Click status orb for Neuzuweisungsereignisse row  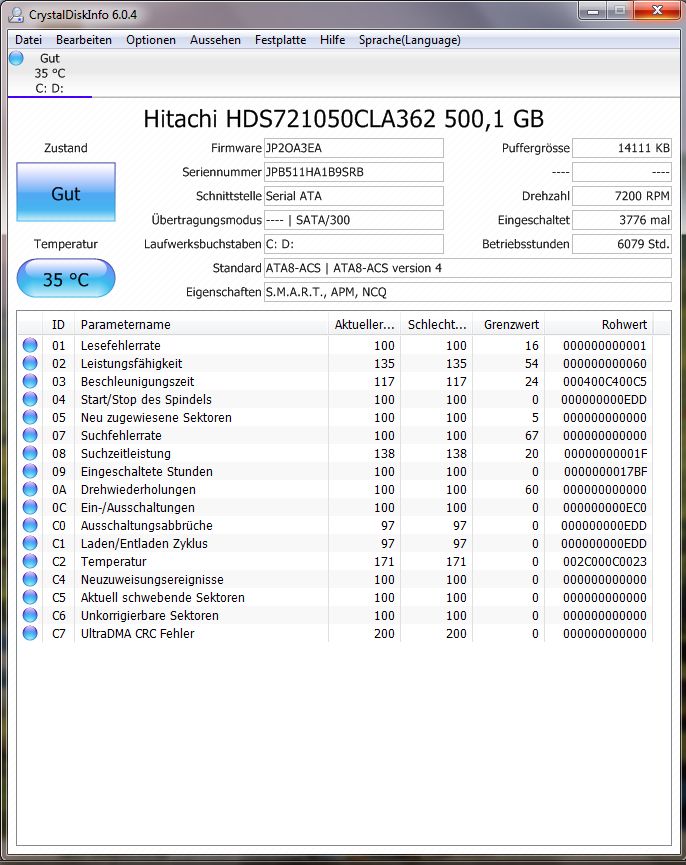(x=30, y=580)
